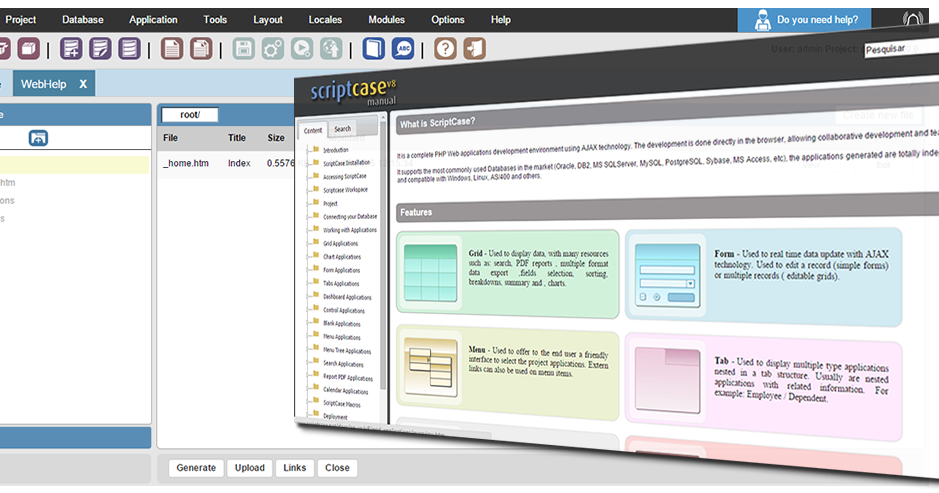
Task: Click the Do you need help? button
Action: [804, 20]
